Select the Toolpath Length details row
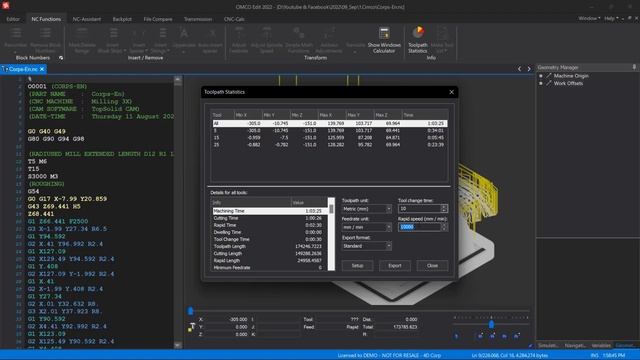Image resolution: width=640 pixels, height=360 pixels. (269, 247)
